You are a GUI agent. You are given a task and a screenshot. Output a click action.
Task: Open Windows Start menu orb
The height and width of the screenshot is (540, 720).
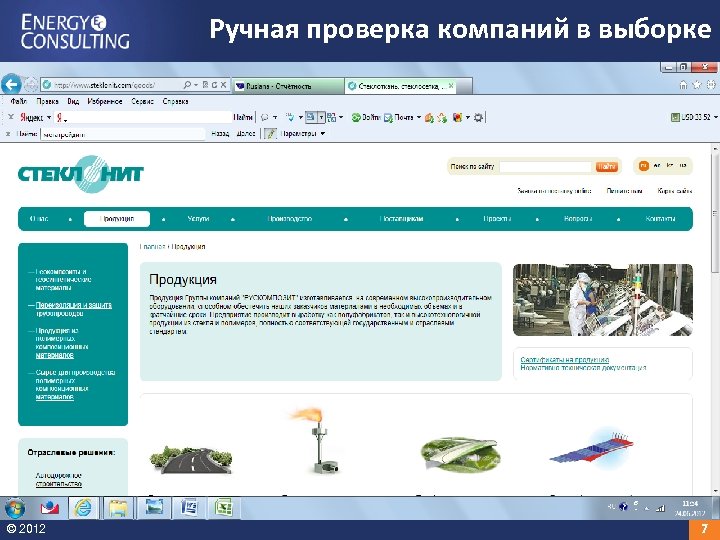point(14,508)
